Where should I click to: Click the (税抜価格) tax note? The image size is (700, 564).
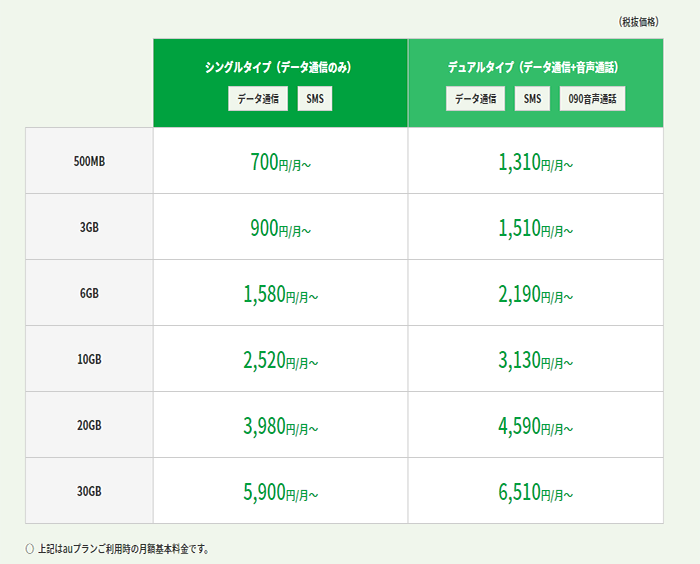pos(638,22)
